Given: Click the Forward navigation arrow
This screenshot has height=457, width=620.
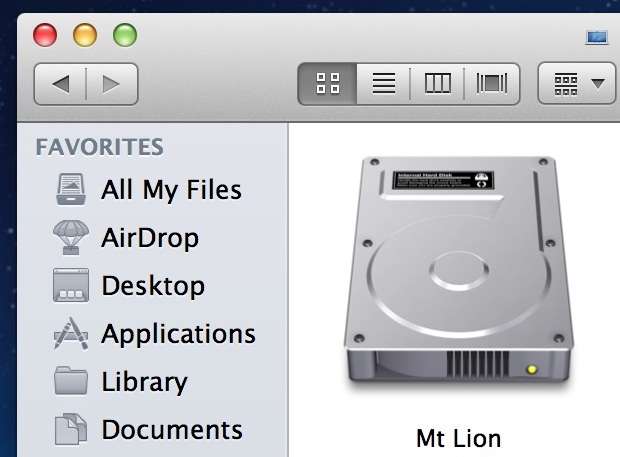Looking at the screenshot, I should click(112, 84).
